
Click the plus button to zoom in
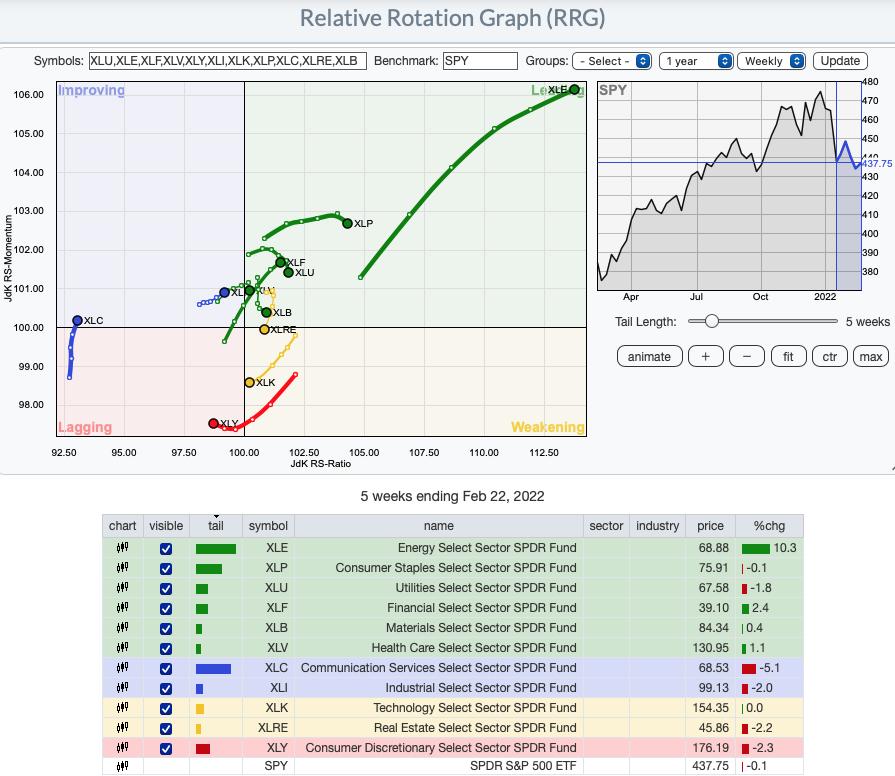tap(705, 357)
